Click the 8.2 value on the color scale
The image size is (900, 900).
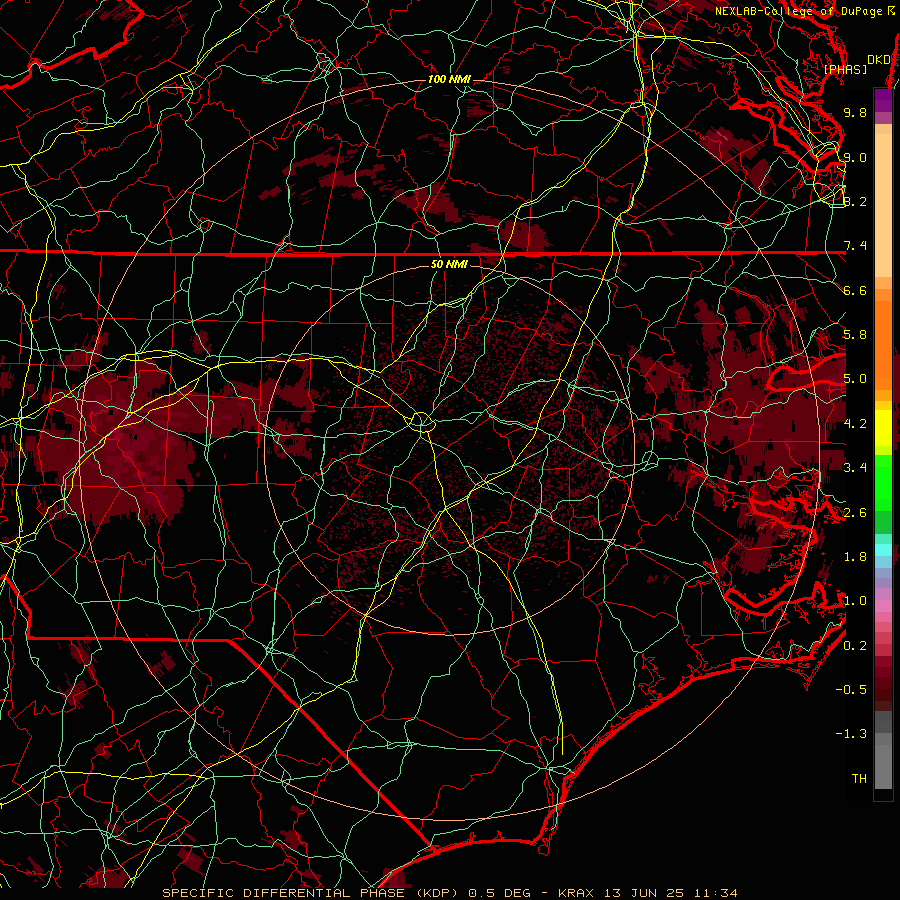pyautogui.click(x=855, y=201)
